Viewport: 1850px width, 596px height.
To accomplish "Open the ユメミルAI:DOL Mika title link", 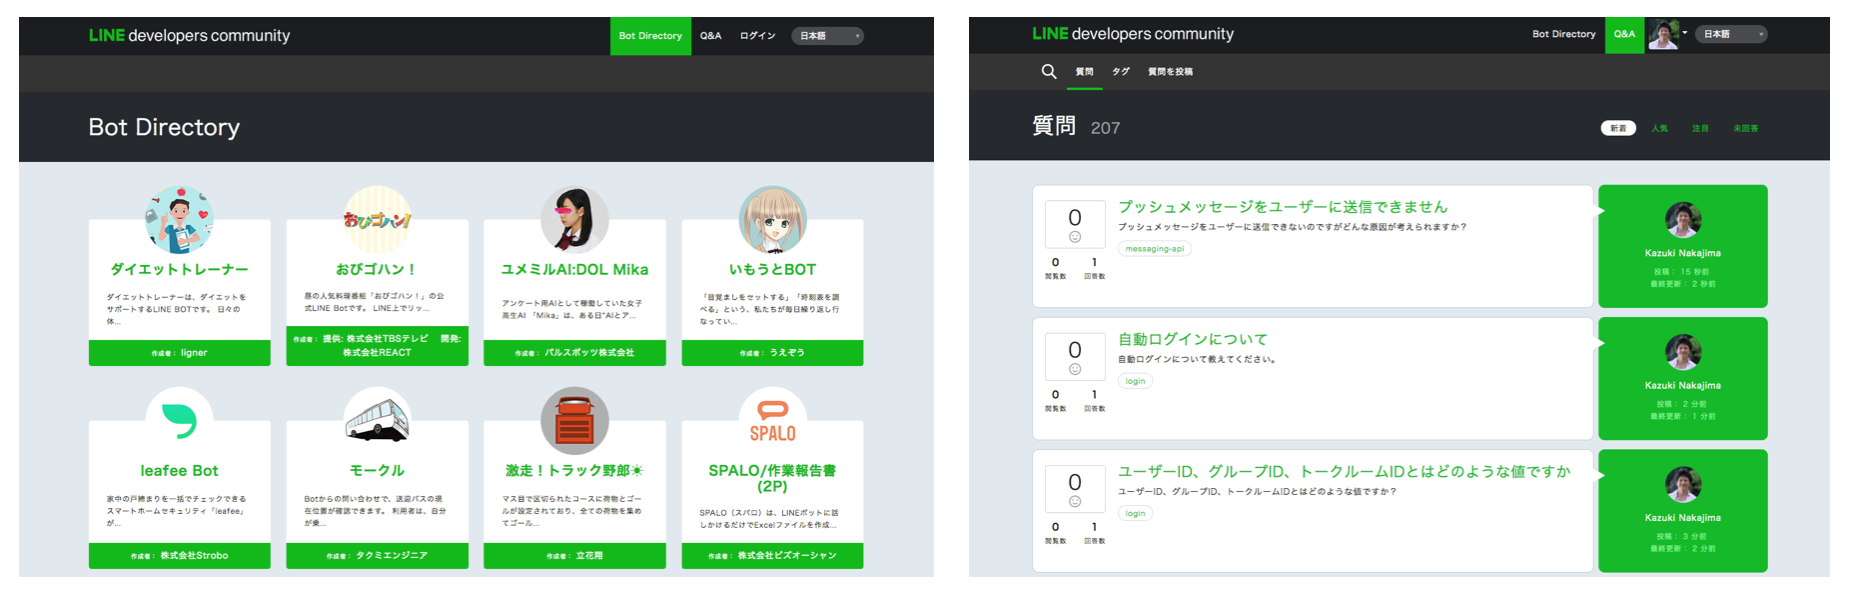I will [x=574, y=269].
